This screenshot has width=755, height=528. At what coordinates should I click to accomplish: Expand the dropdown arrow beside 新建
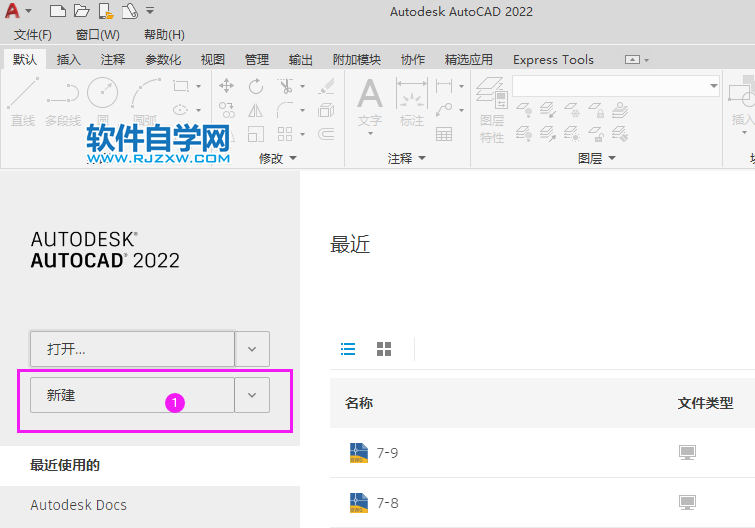coord(252,395)
